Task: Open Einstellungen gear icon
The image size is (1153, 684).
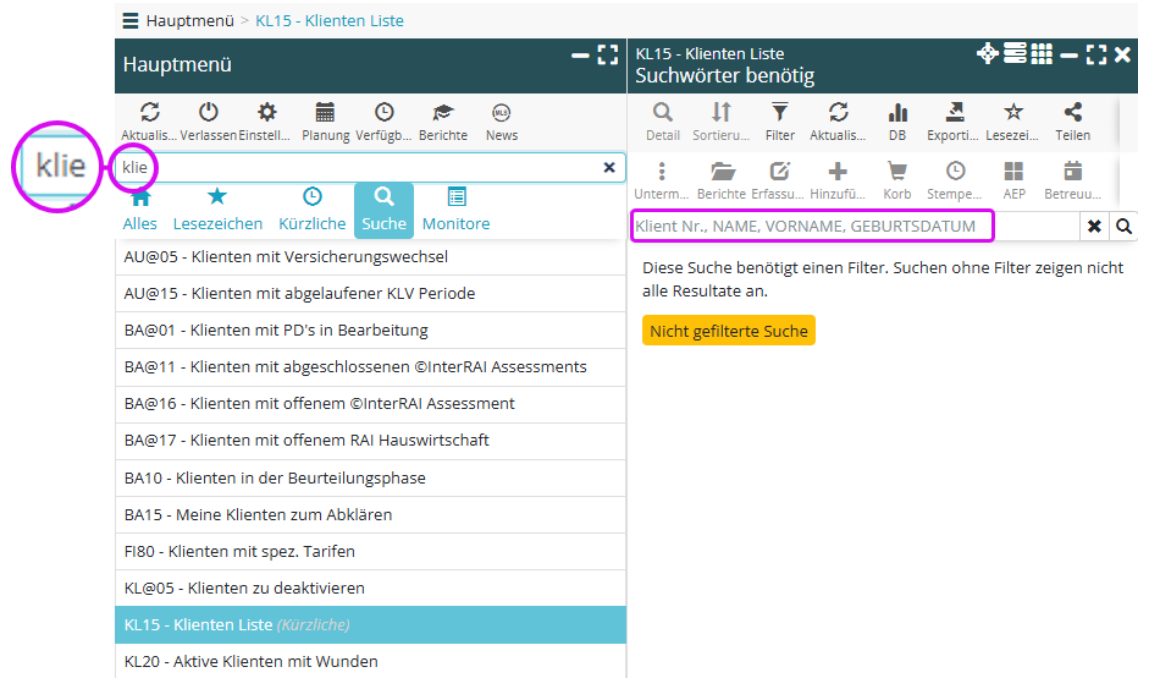Action: (267, 113)
